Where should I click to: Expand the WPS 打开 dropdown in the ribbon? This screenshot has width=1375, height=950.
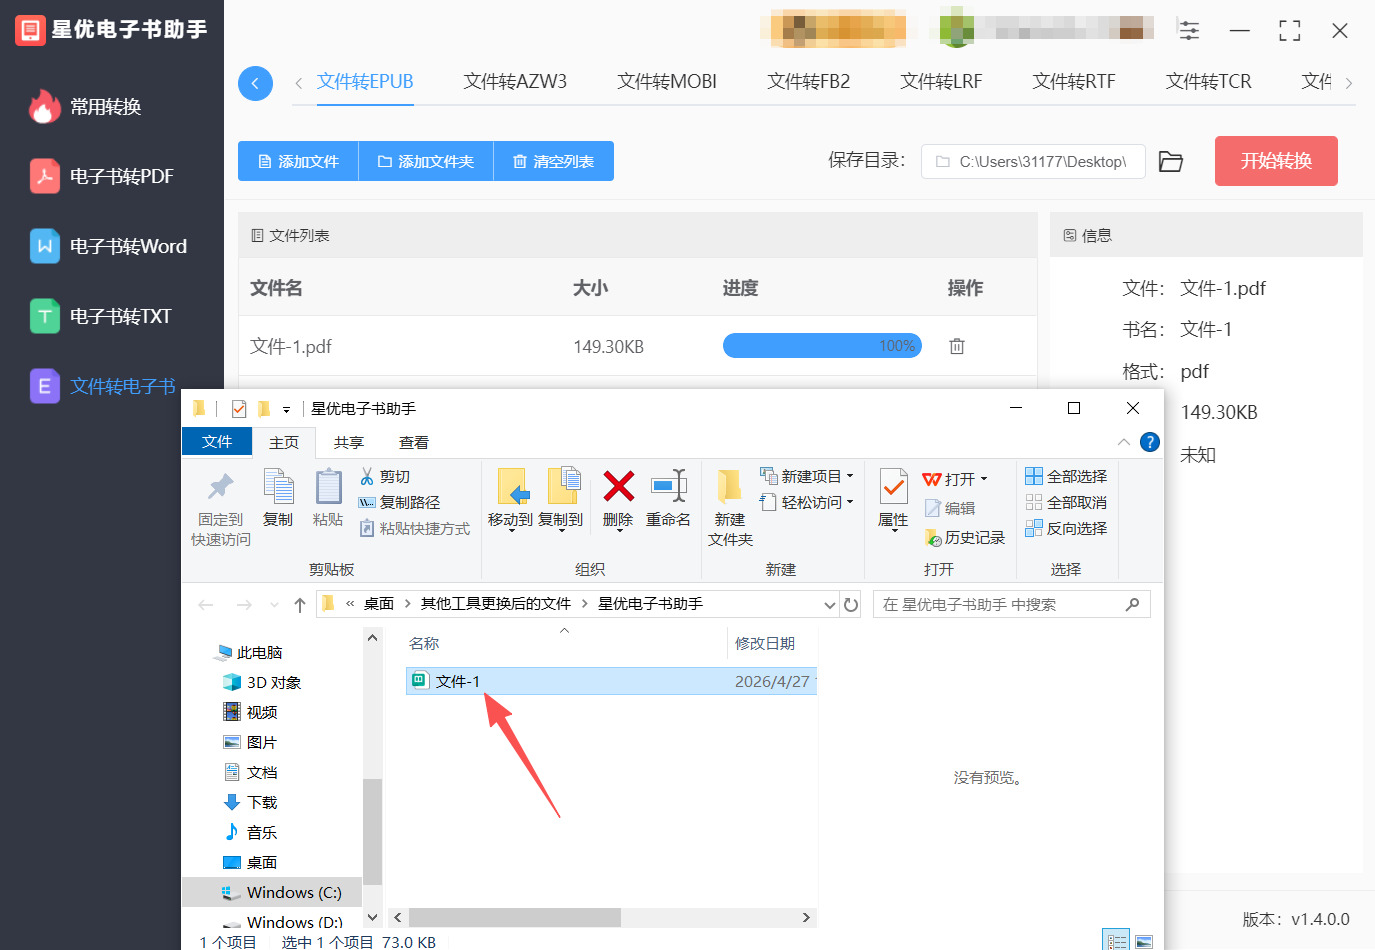(984, 479)
